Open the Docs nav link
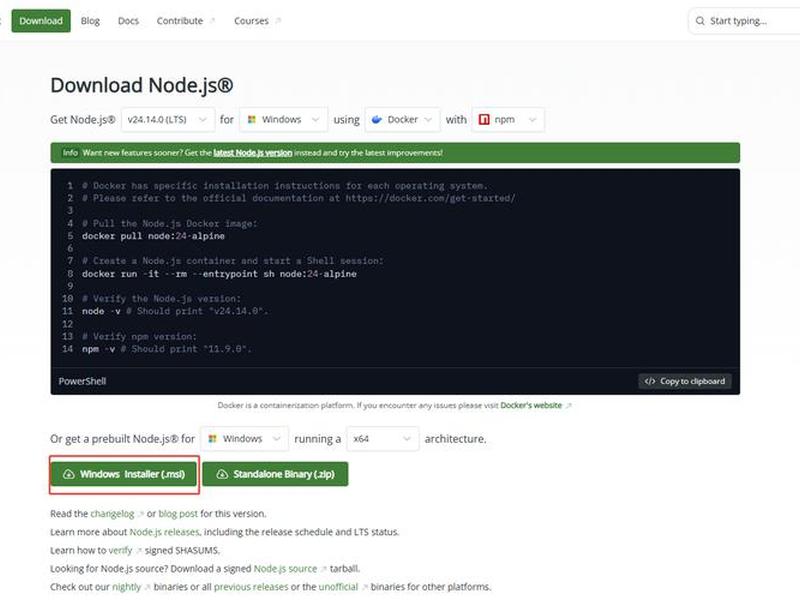The width and height of the screenshot is (800, 600). (x=128, y=21)
